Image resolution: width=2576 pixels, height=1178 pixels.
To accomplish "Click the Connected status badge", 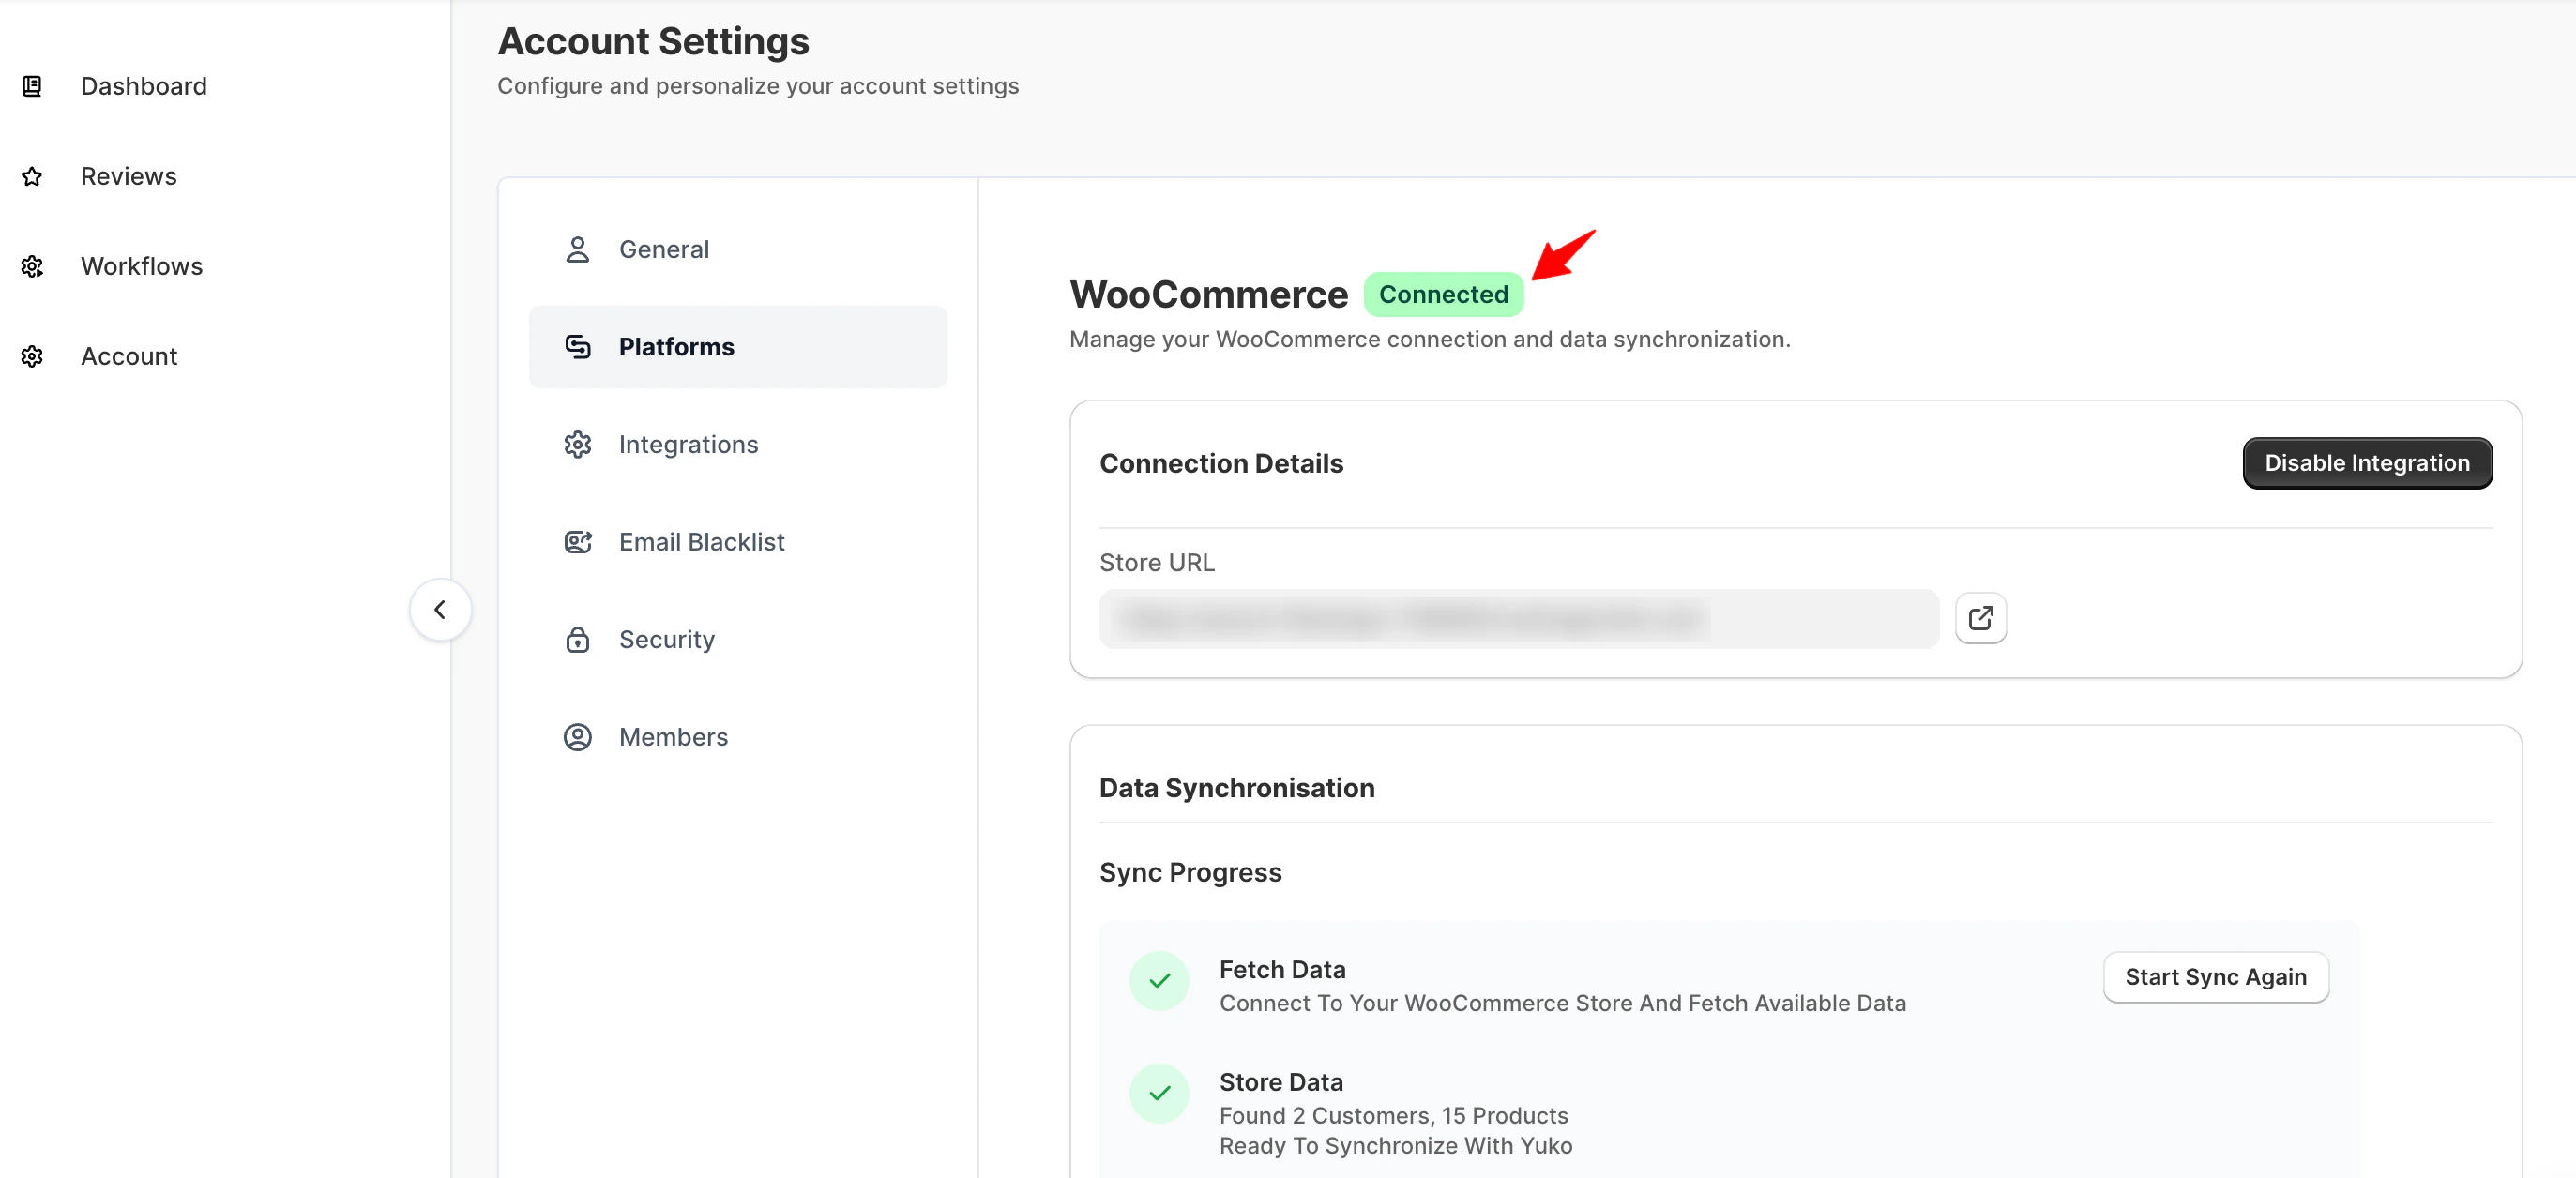I will click(x=1443, y=294).
